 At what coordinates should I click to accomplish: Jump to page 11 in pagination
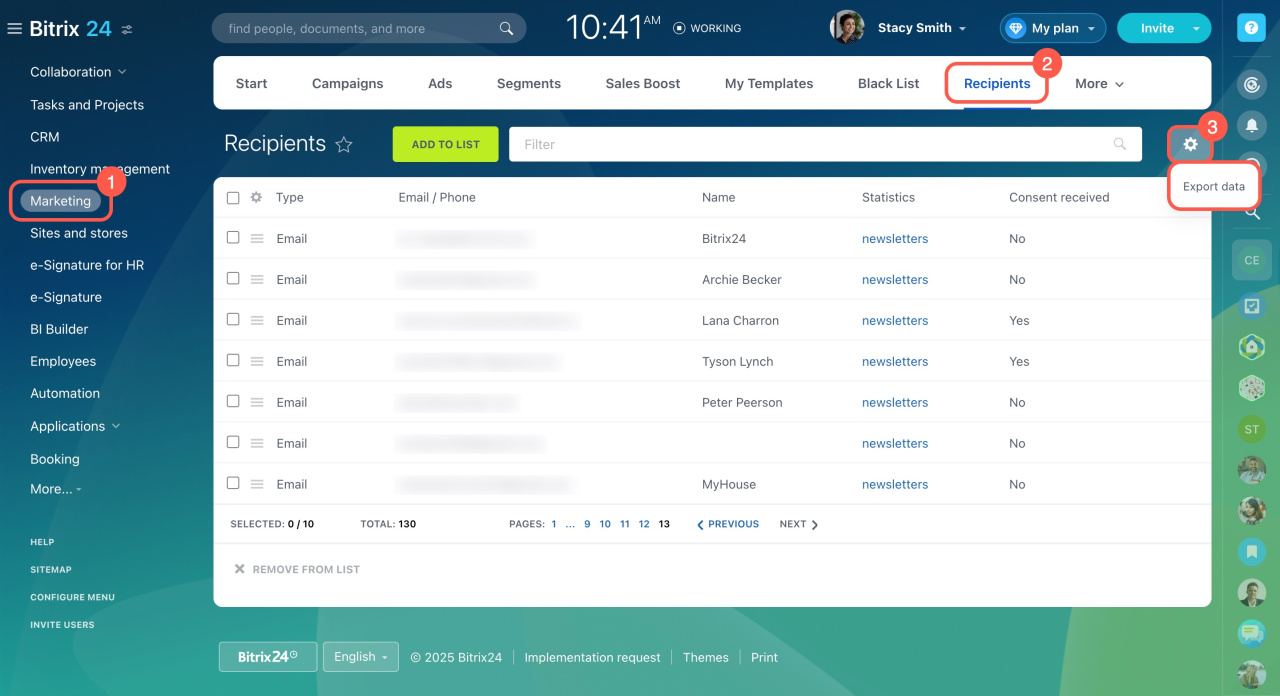[625, 524]
